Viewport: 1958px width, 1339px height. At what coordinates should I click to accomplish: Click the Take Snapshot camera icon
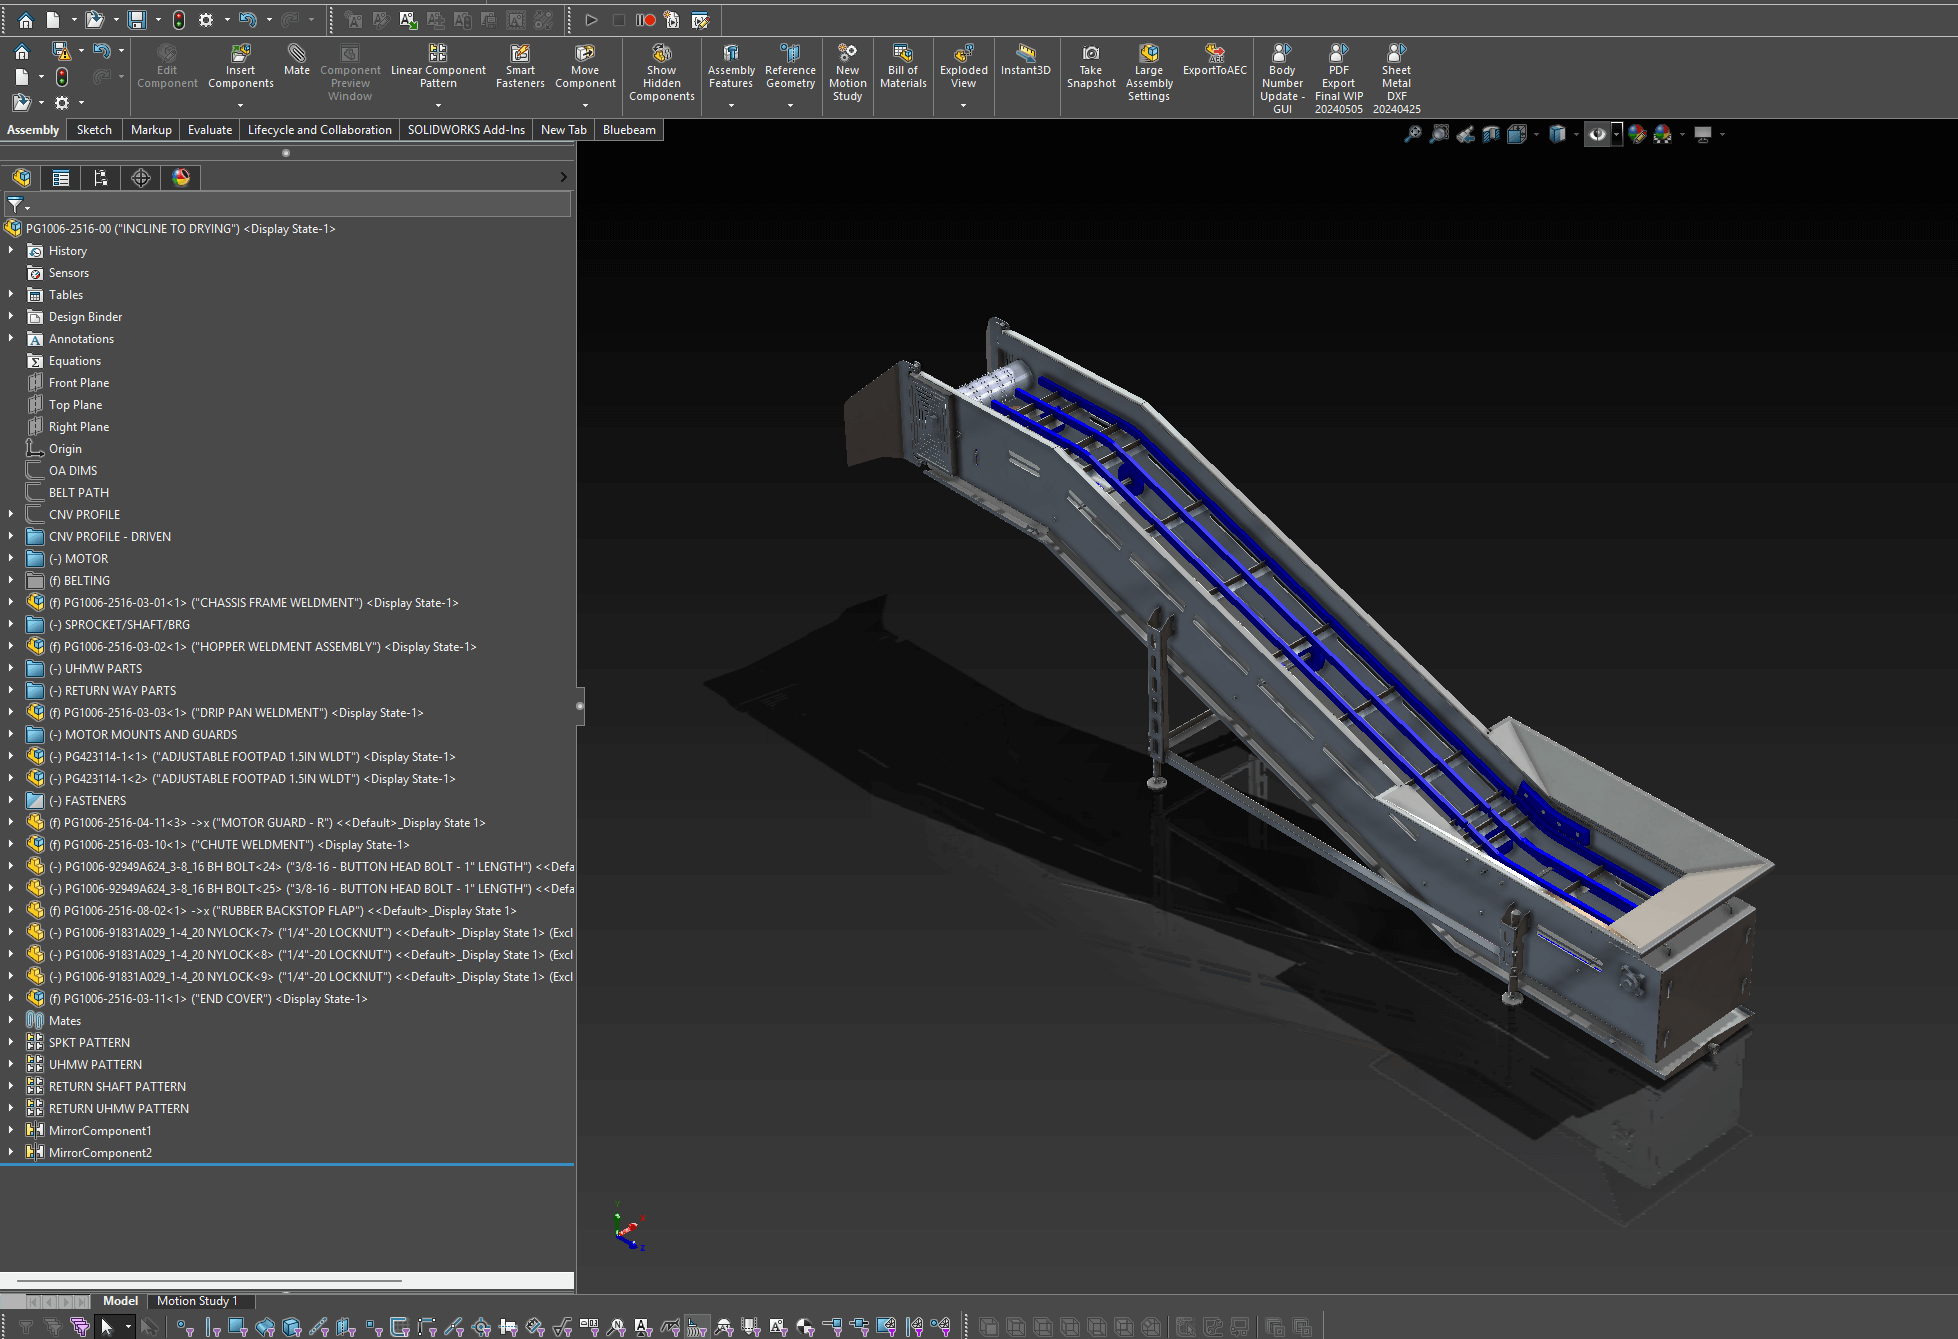pyautogui.click(x=1090, y=54)
